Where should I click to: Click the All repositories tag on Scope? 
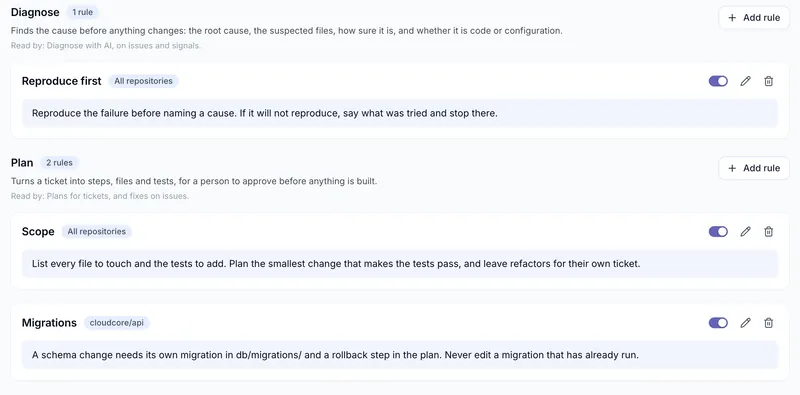[96, 232]
